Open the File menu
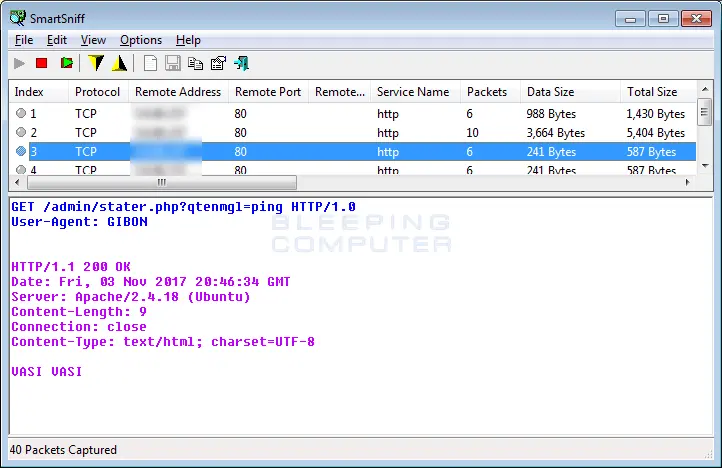Viewport: 722px width, 468px height. 24,40
